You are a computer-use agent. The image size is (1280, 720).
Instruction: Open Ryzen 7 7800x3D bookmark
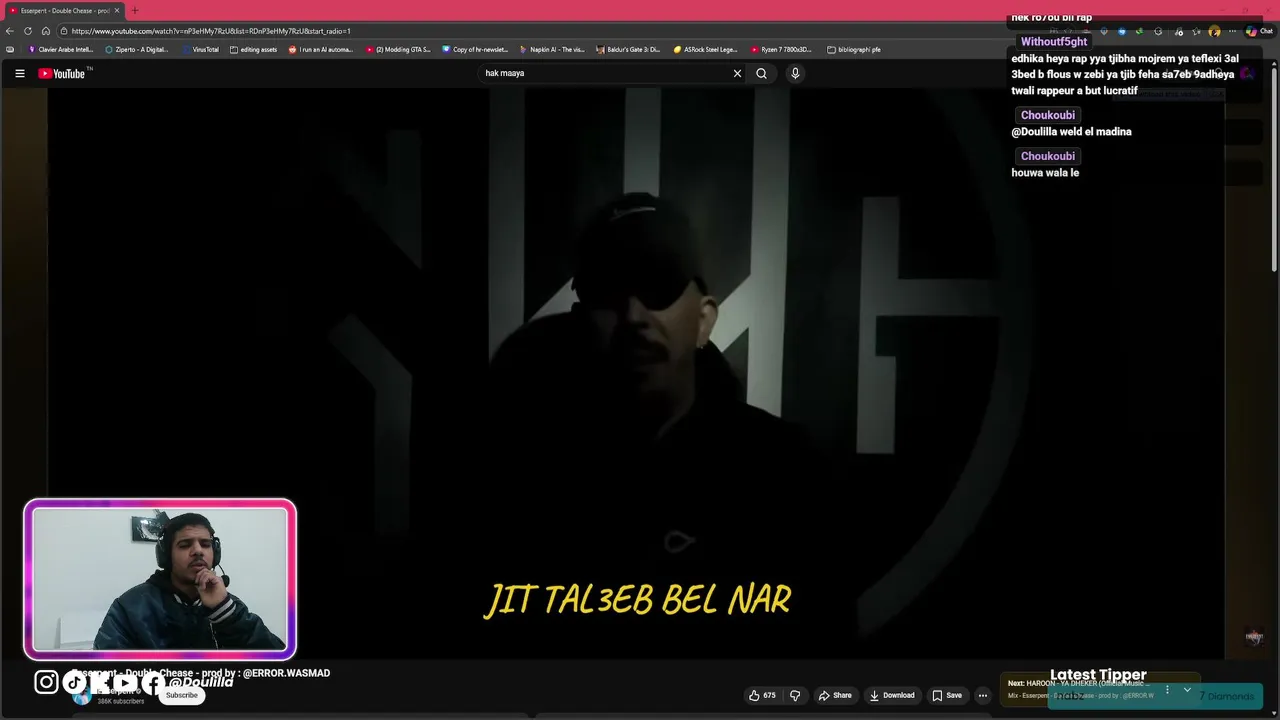(781, 49)
